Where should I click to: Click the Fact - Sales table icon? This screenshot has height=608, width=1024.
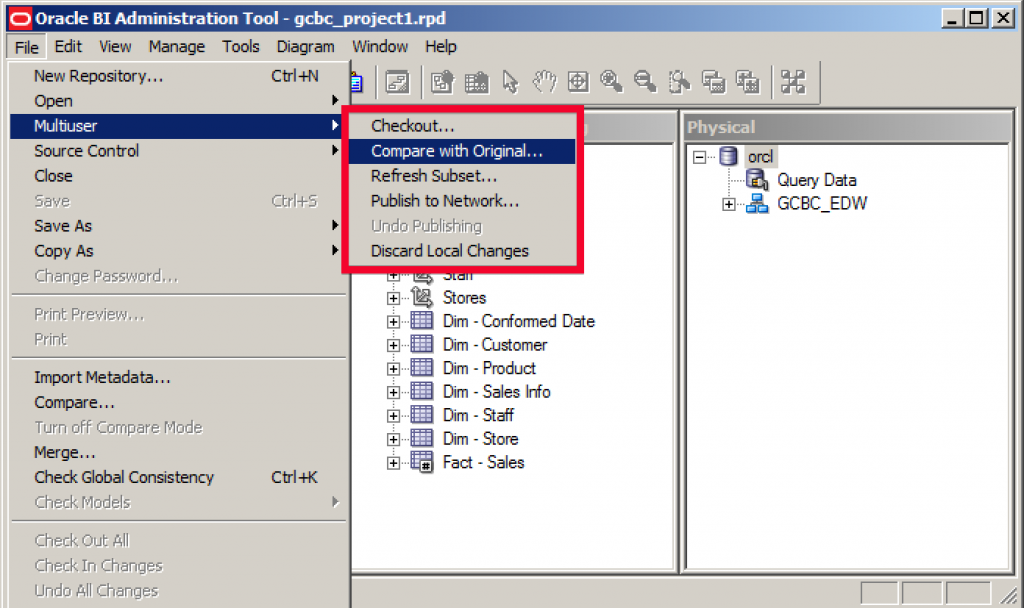[422, 462]
